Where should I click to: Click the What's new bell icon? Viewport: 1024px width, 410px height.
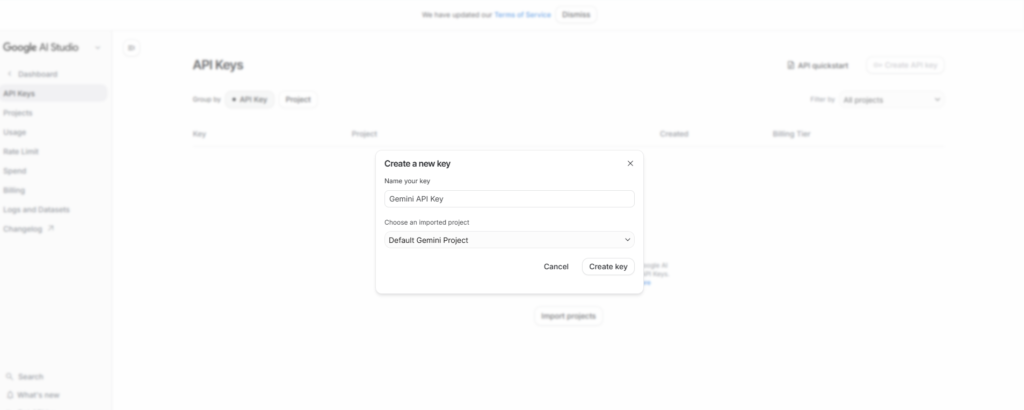[x=9, y=395]
